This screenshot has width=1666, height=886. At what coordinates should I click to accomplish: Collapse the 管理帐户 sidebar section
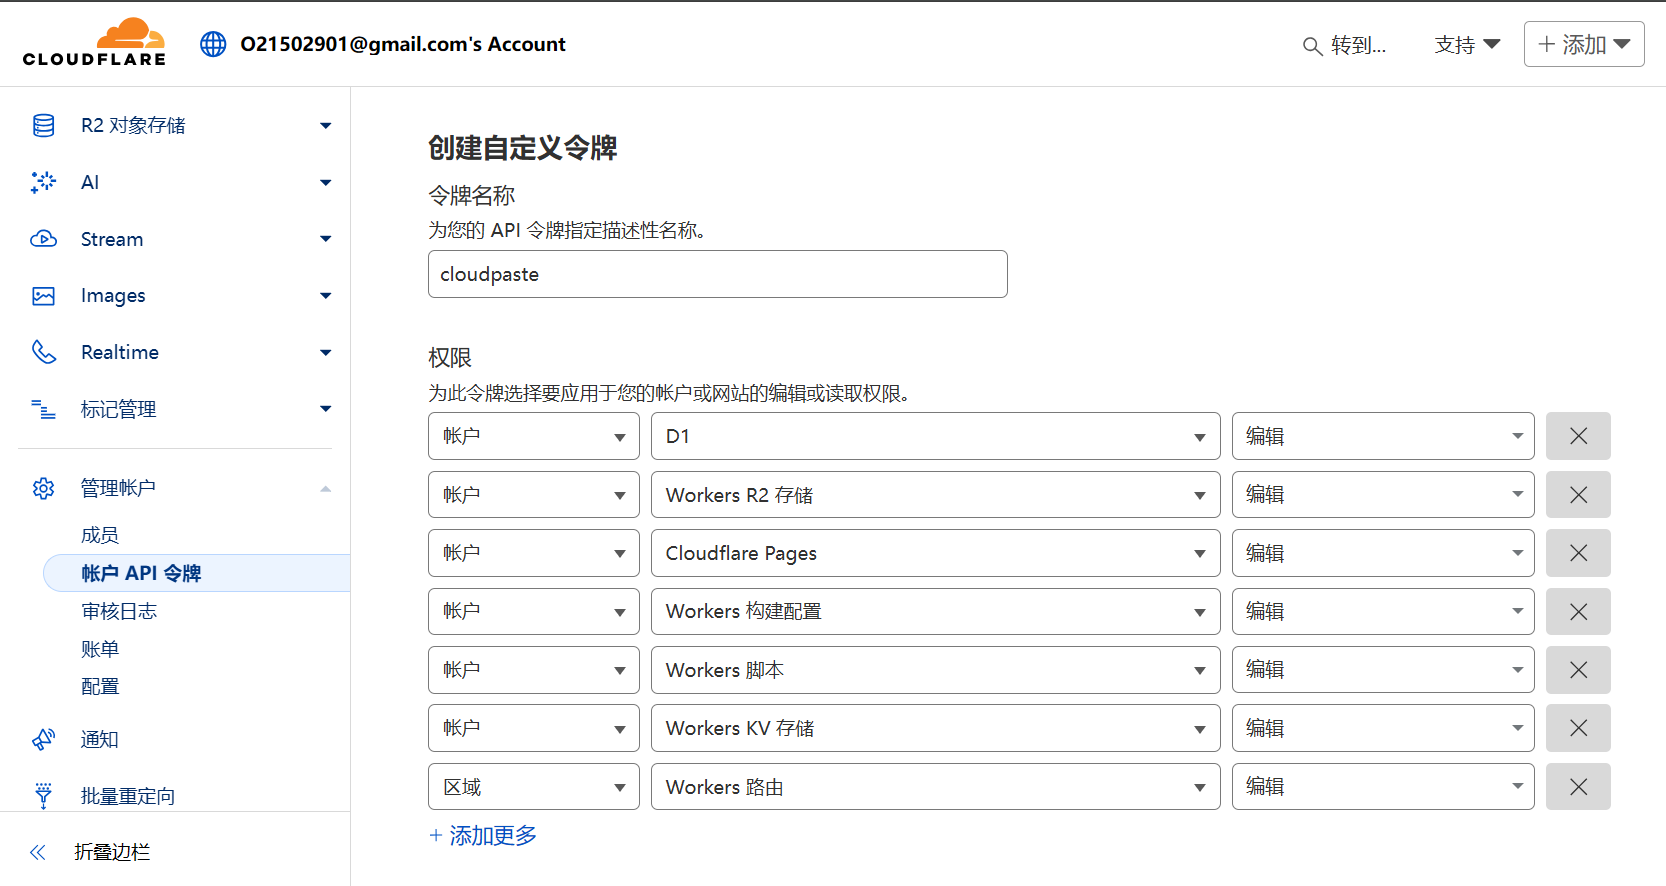click(325, 488)
